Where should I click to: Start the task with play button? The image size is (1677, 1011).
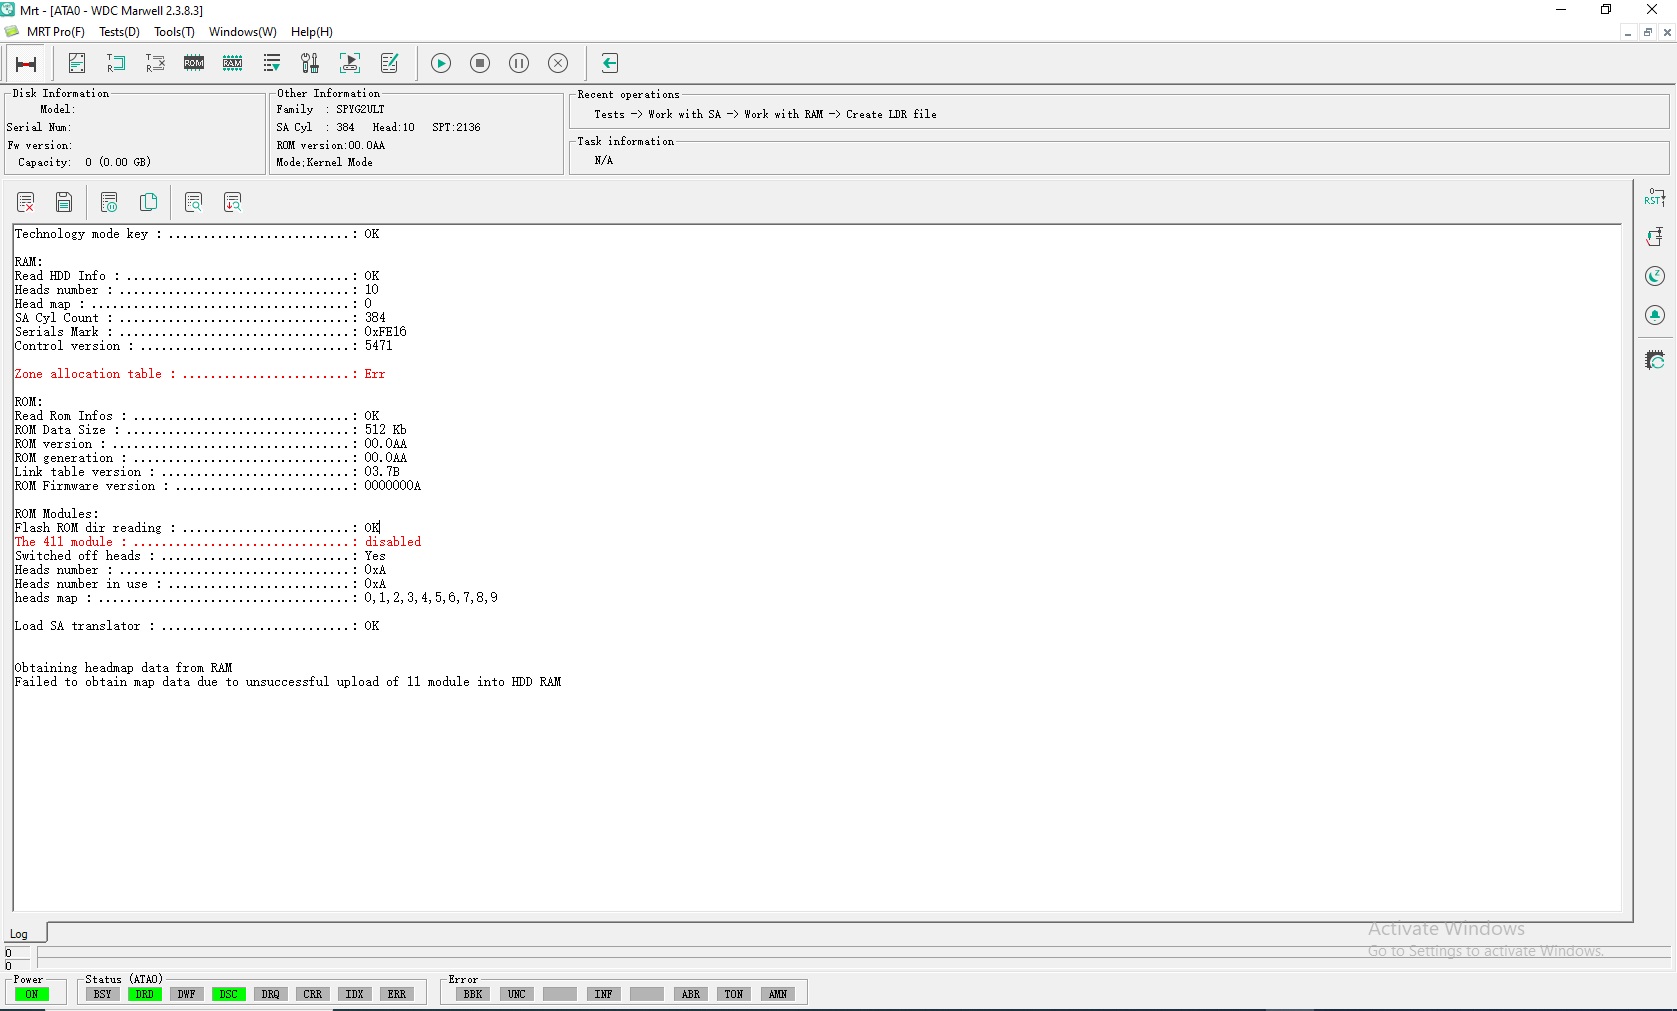point(441,64)
